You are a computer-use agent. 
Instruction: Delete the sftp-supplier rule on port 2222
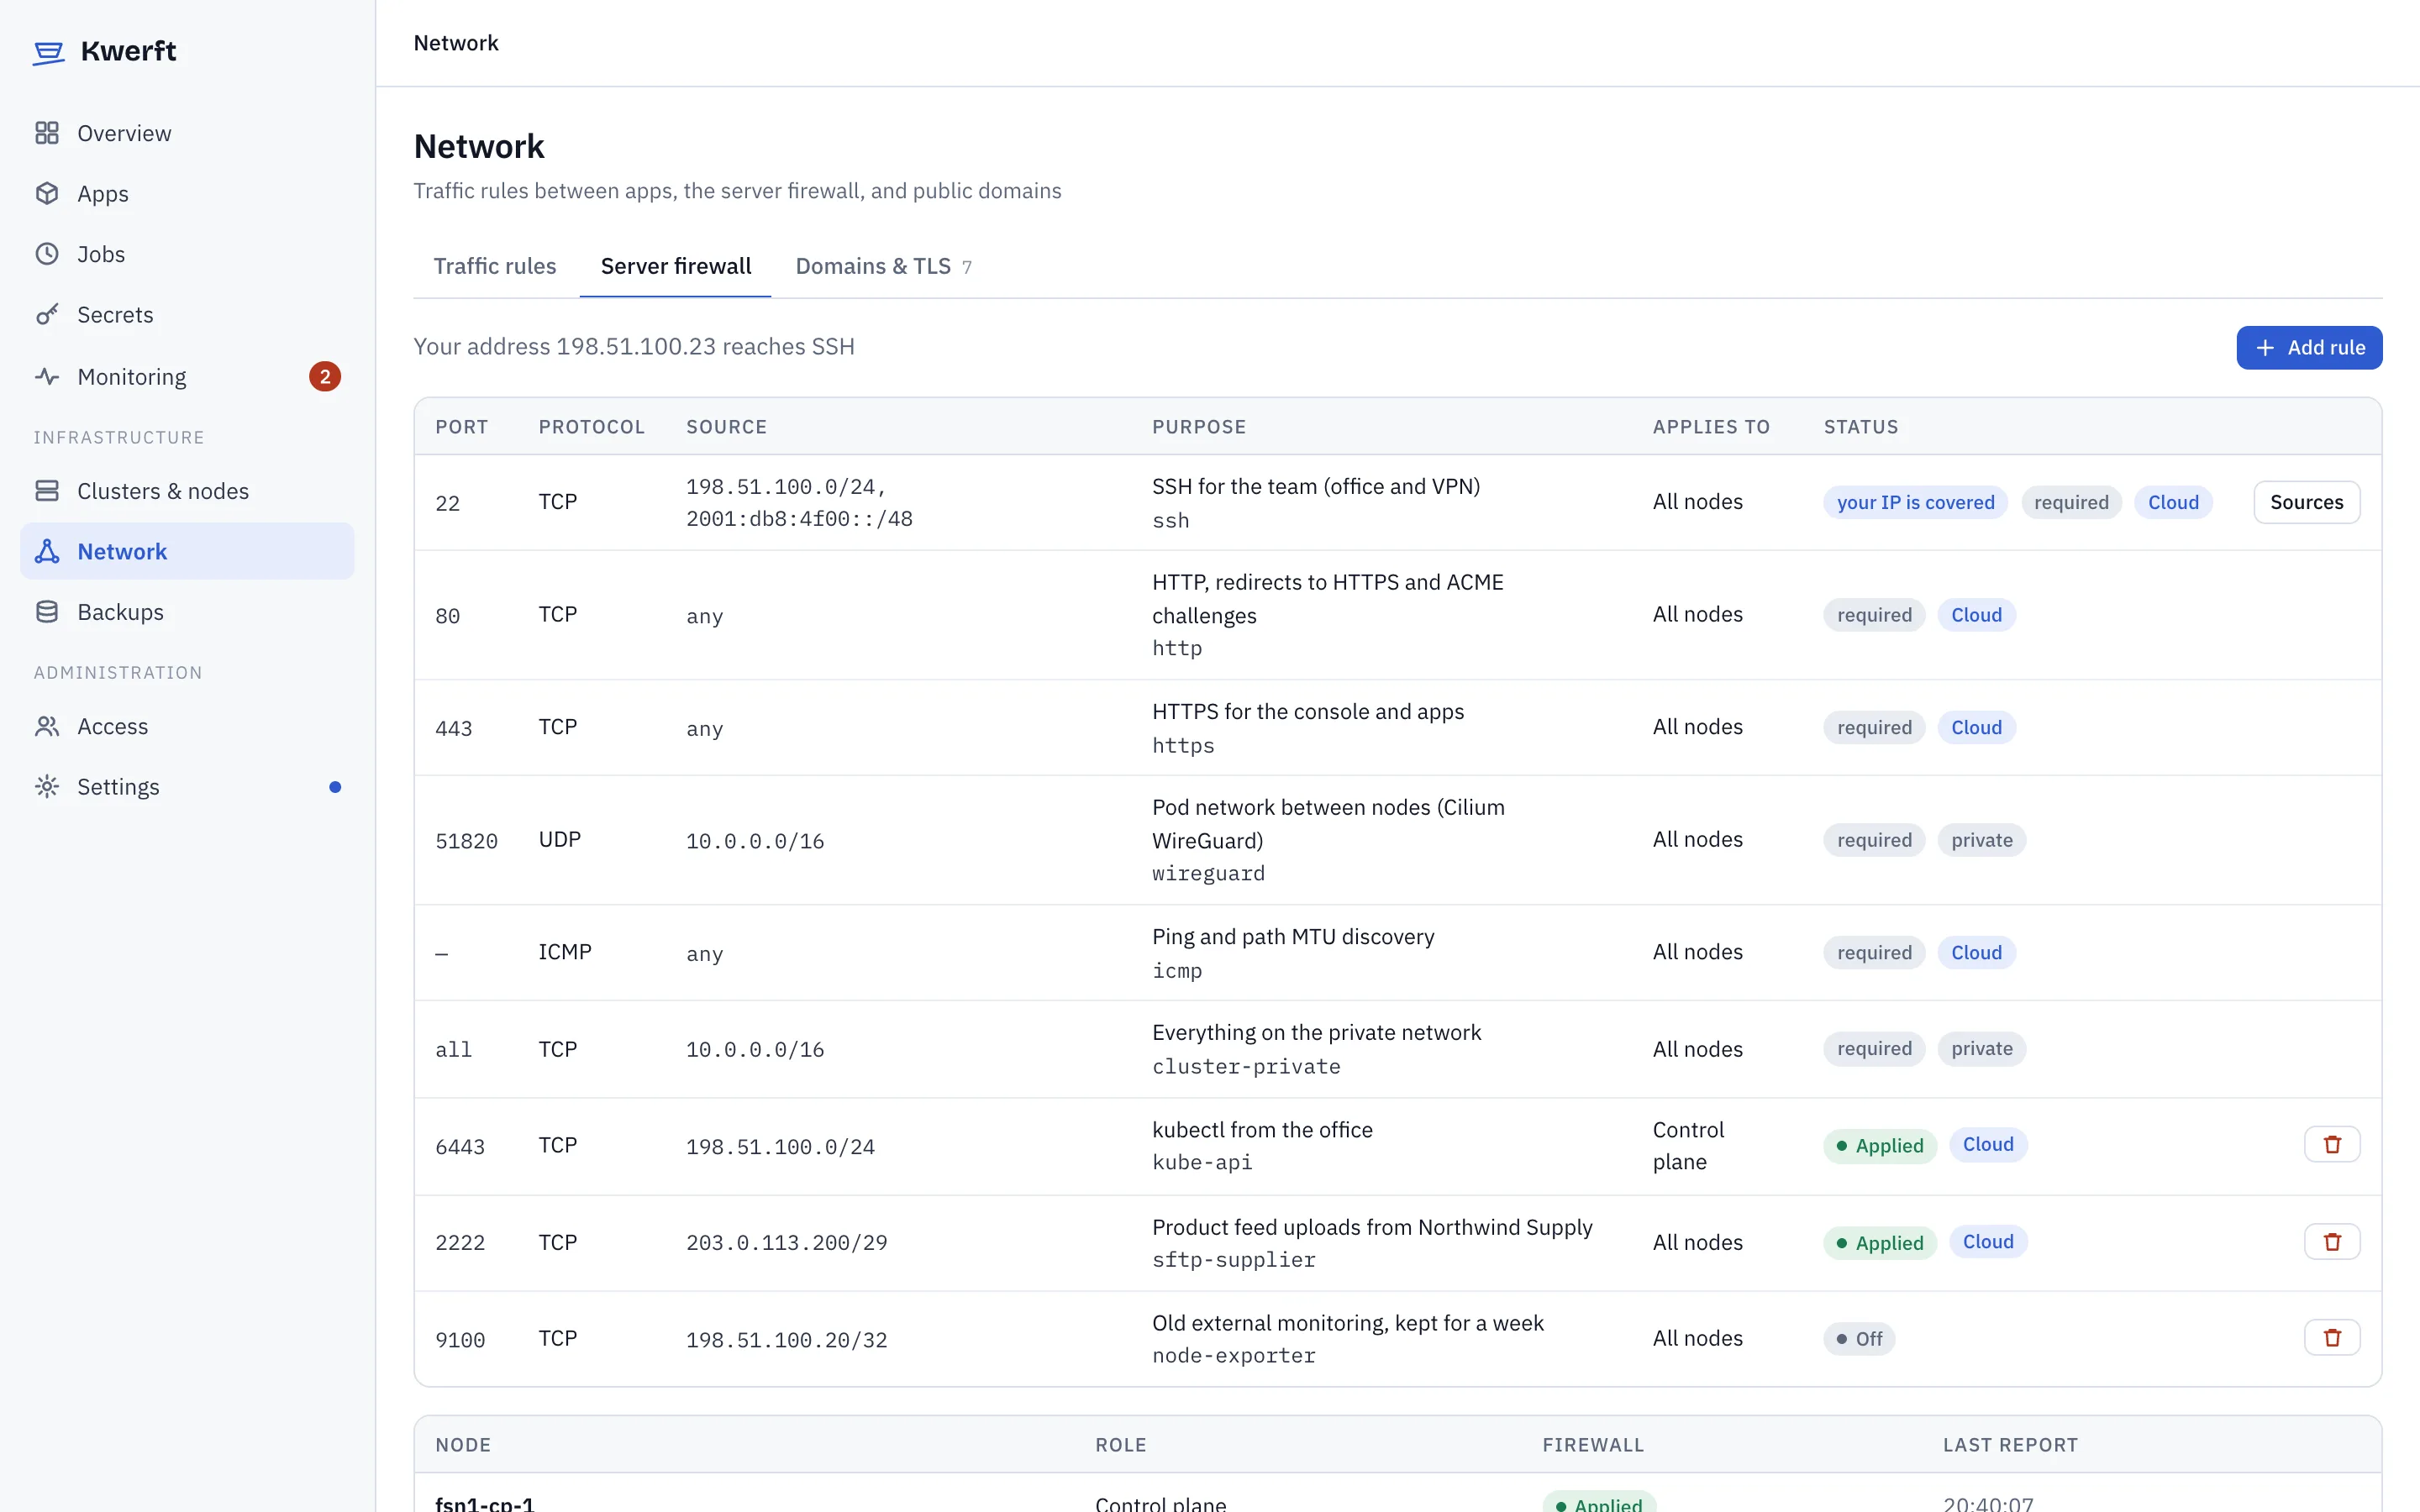2332,1241
